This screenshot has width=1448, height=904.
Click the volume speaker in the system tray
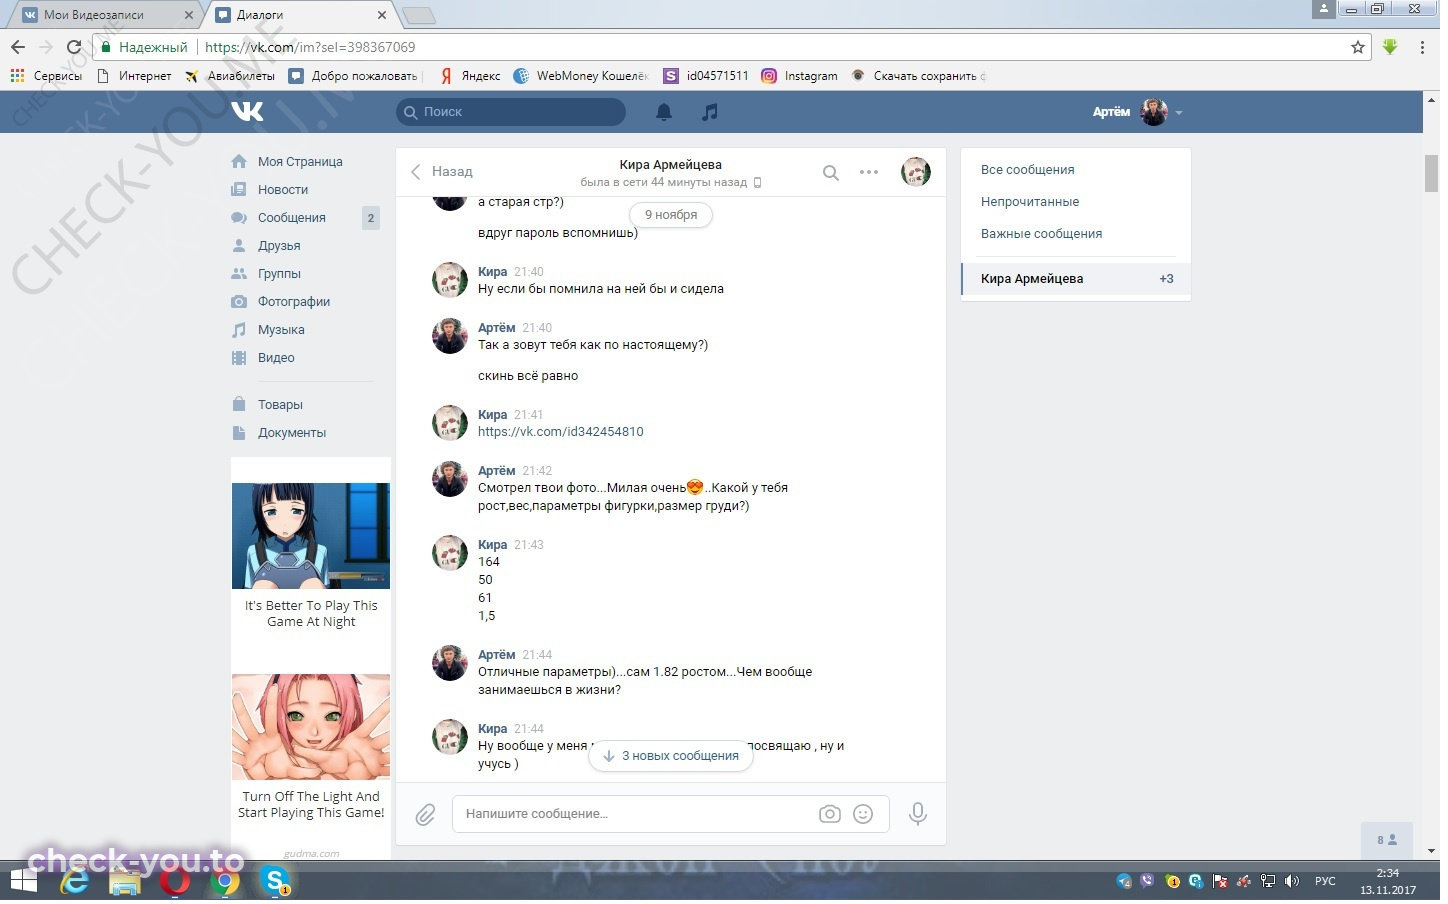coord(1292,882)
